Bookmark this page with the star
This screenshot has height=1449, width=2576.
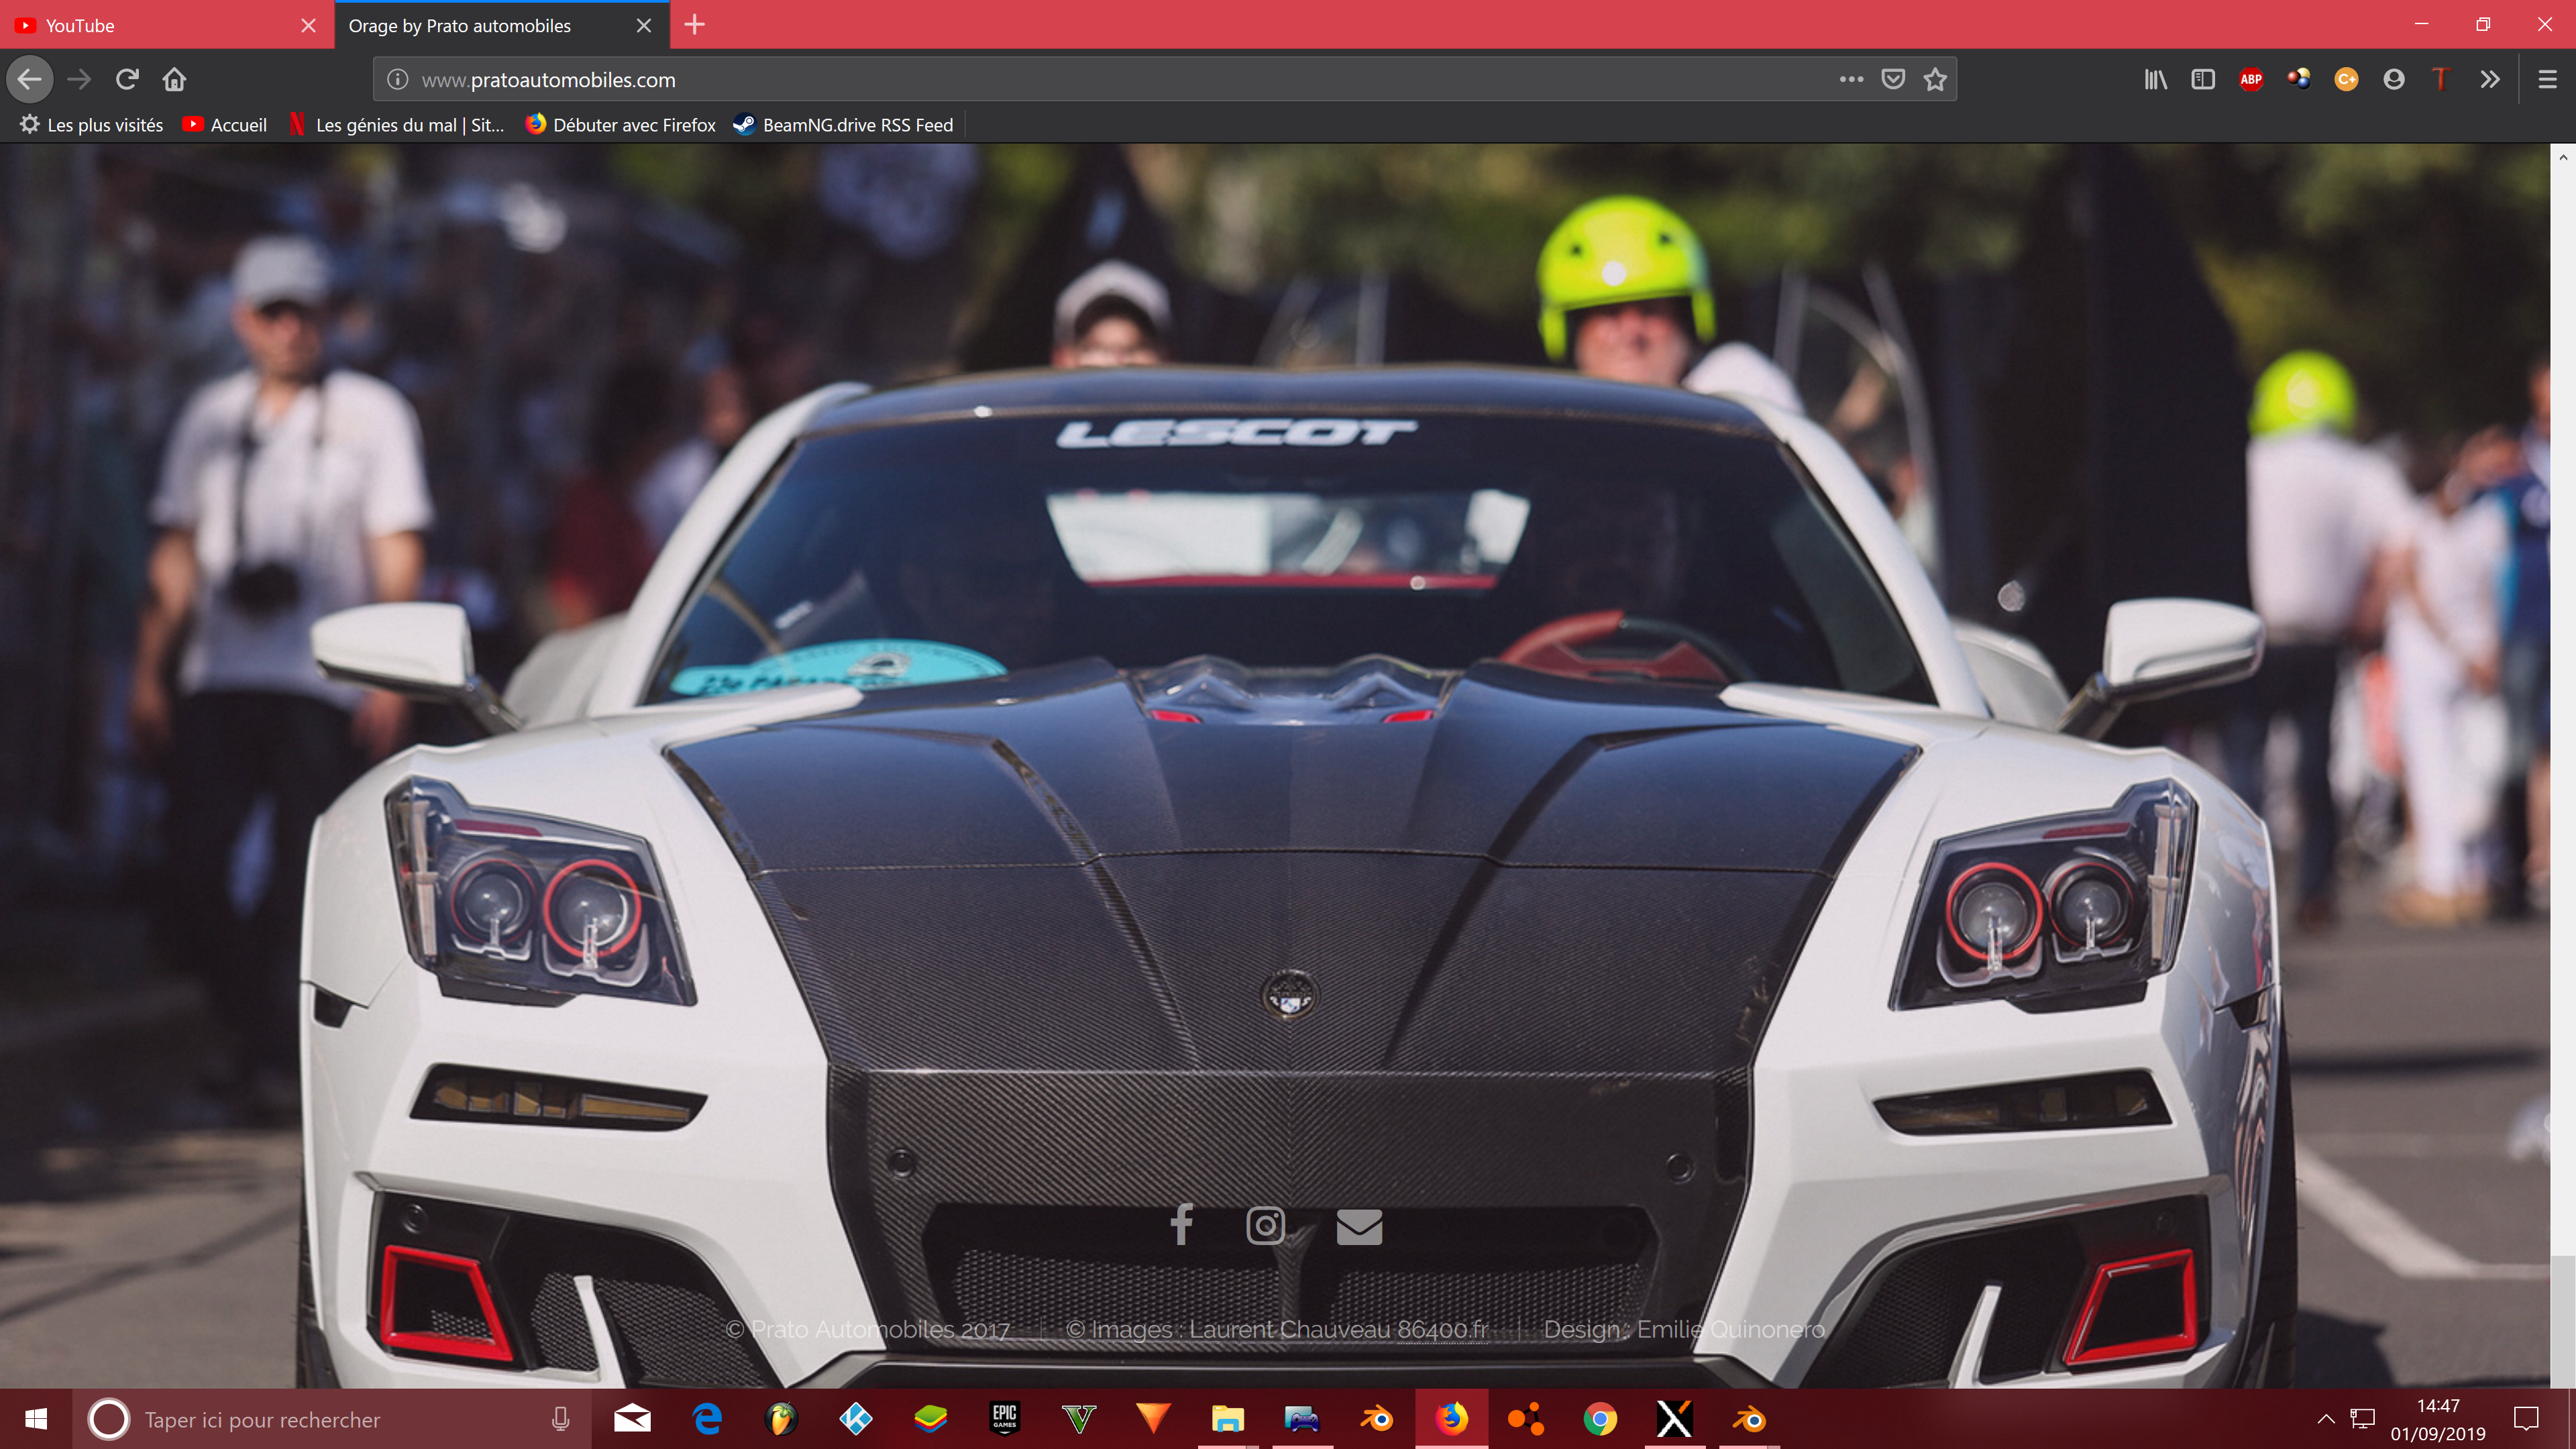pyautogui.click(x=1935, y=79)
